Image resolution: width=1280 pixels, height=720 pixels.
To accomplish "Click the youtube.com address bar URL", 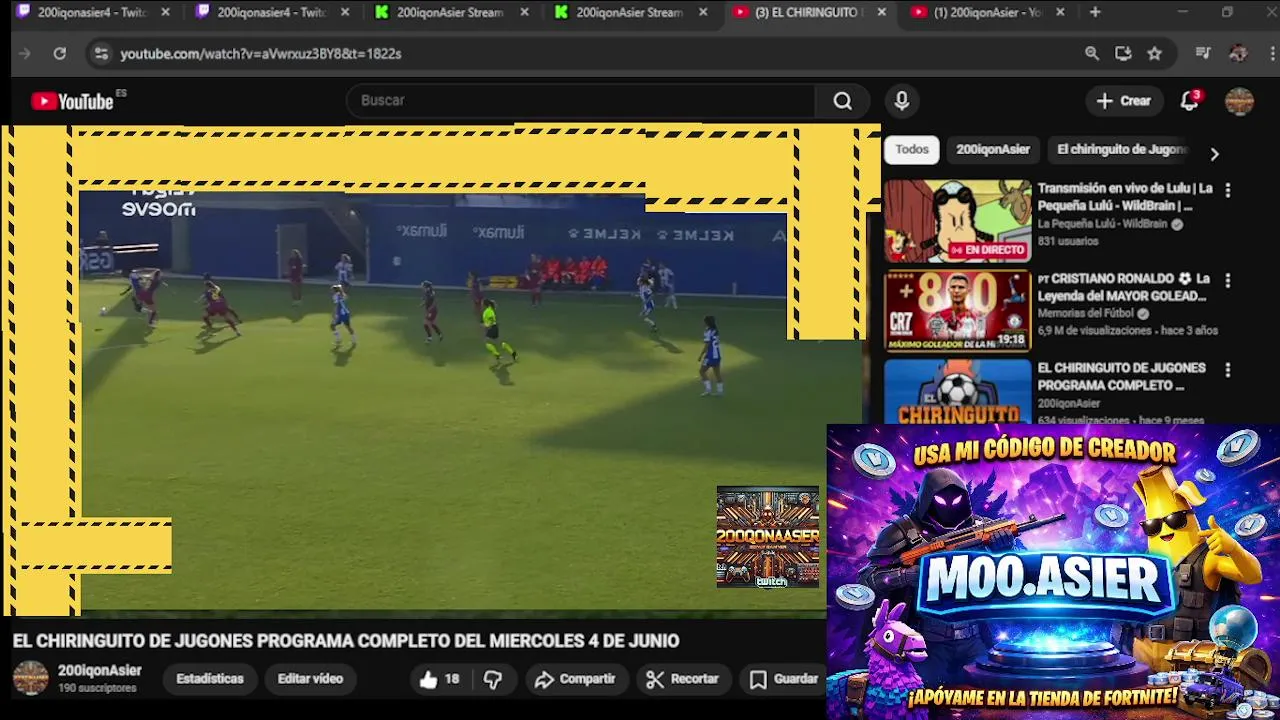I will pyautogui.click(x=261, y=54).
